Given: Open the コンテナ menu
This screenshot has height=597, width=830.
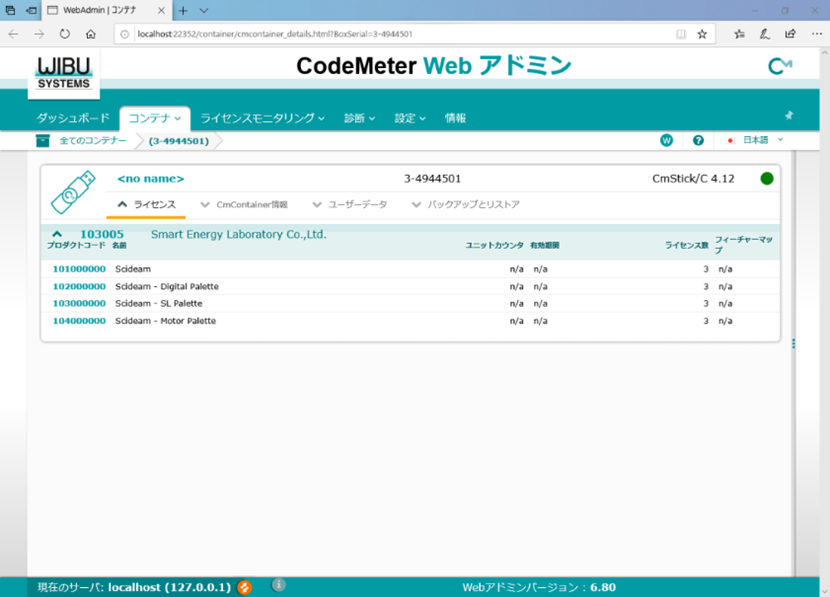Looking at the screenshot, I should pyautogui.click(x=155, y=118).
